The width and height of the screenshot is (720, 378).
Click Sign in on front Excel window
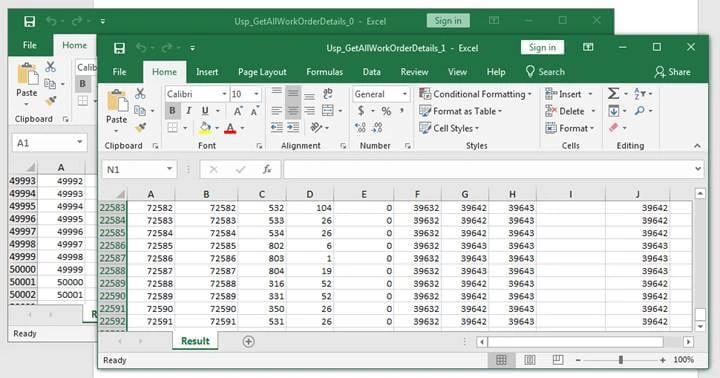[542, 47]
